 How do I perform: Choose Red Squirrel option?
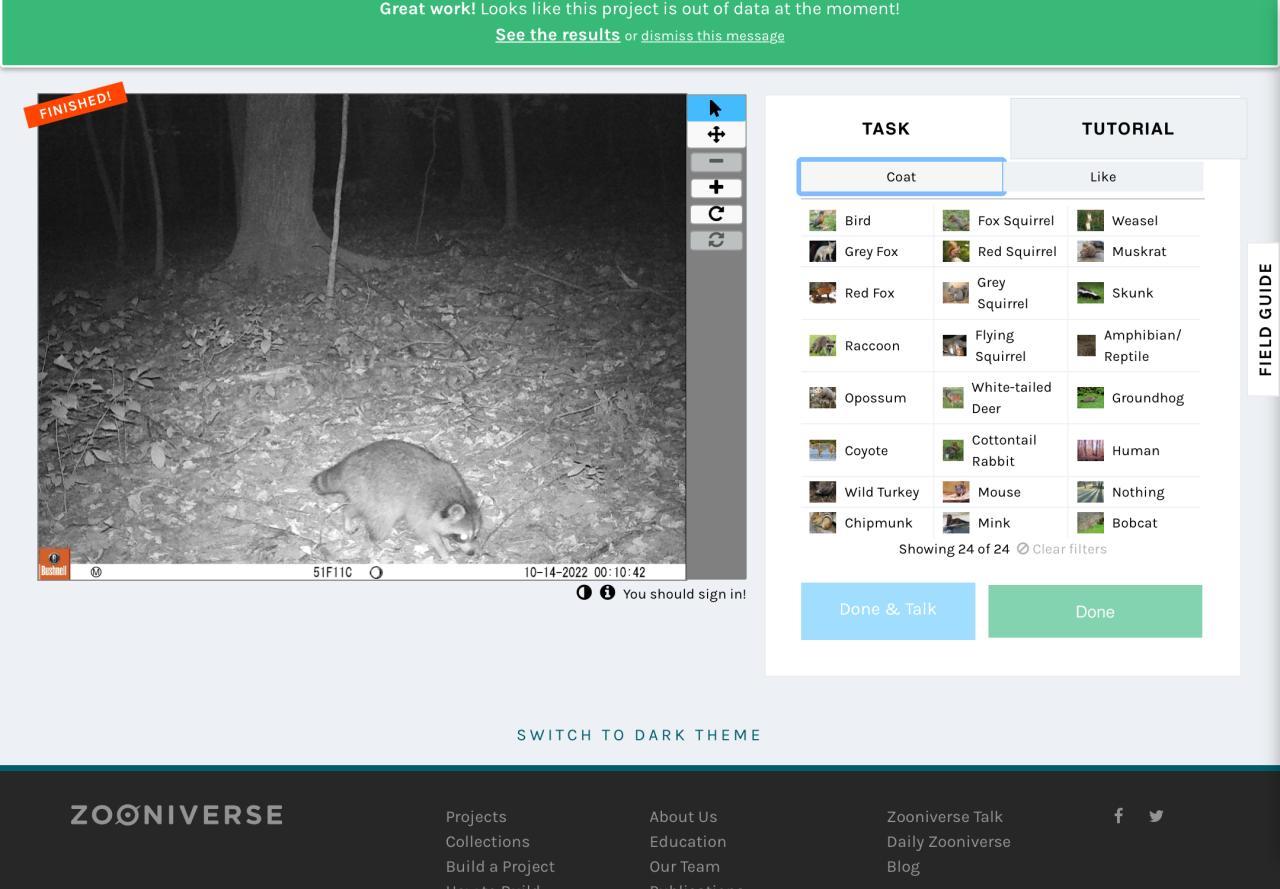1001,251
